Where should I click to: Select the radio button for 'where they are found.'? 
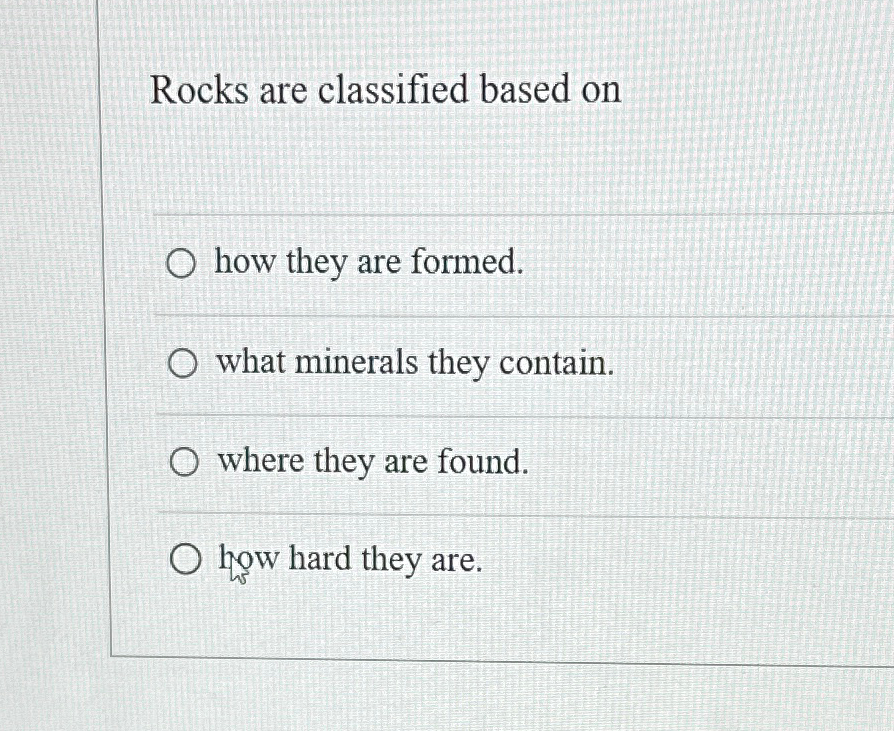click(184, 461)
